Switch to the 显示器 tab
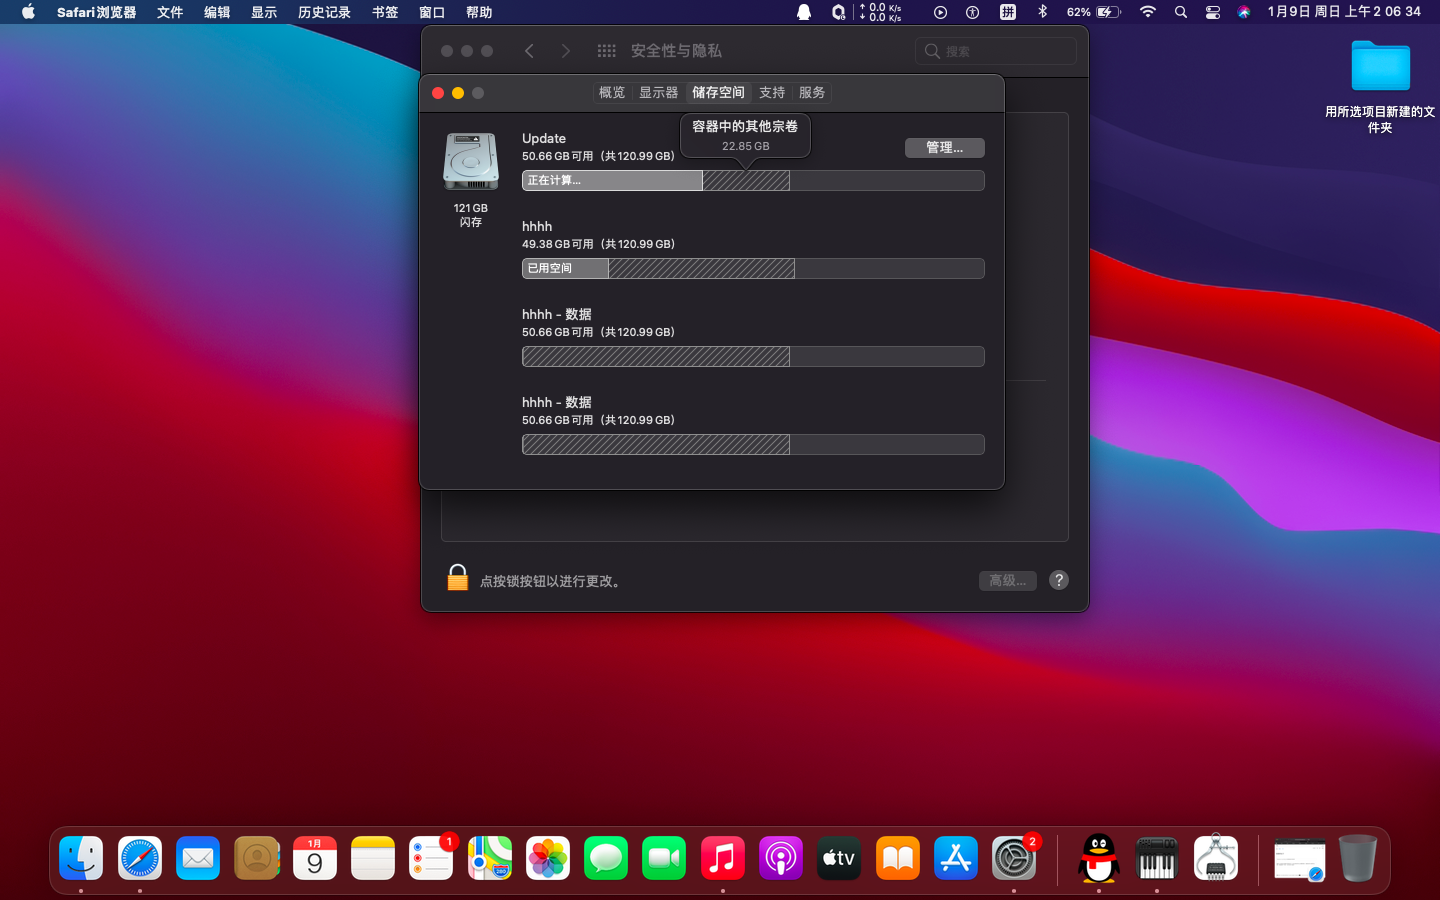 [x=658, y=92]
